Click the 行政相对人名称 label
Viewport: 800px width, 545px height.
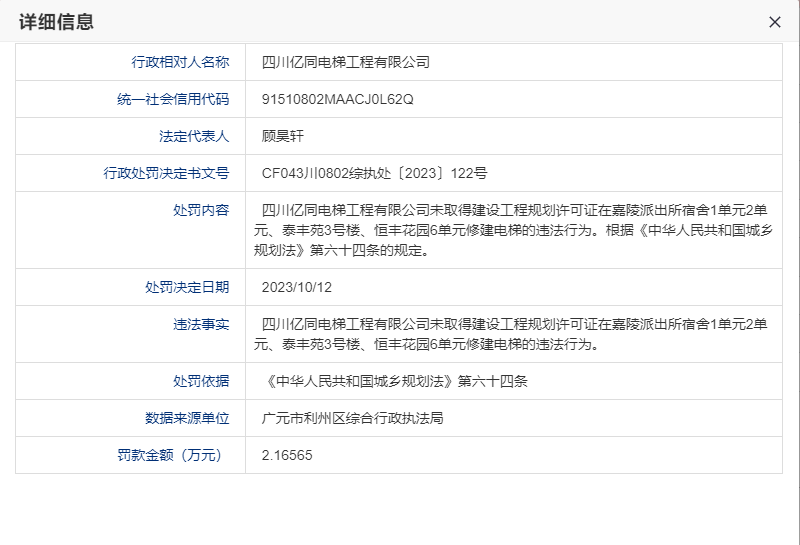[180, 62]
